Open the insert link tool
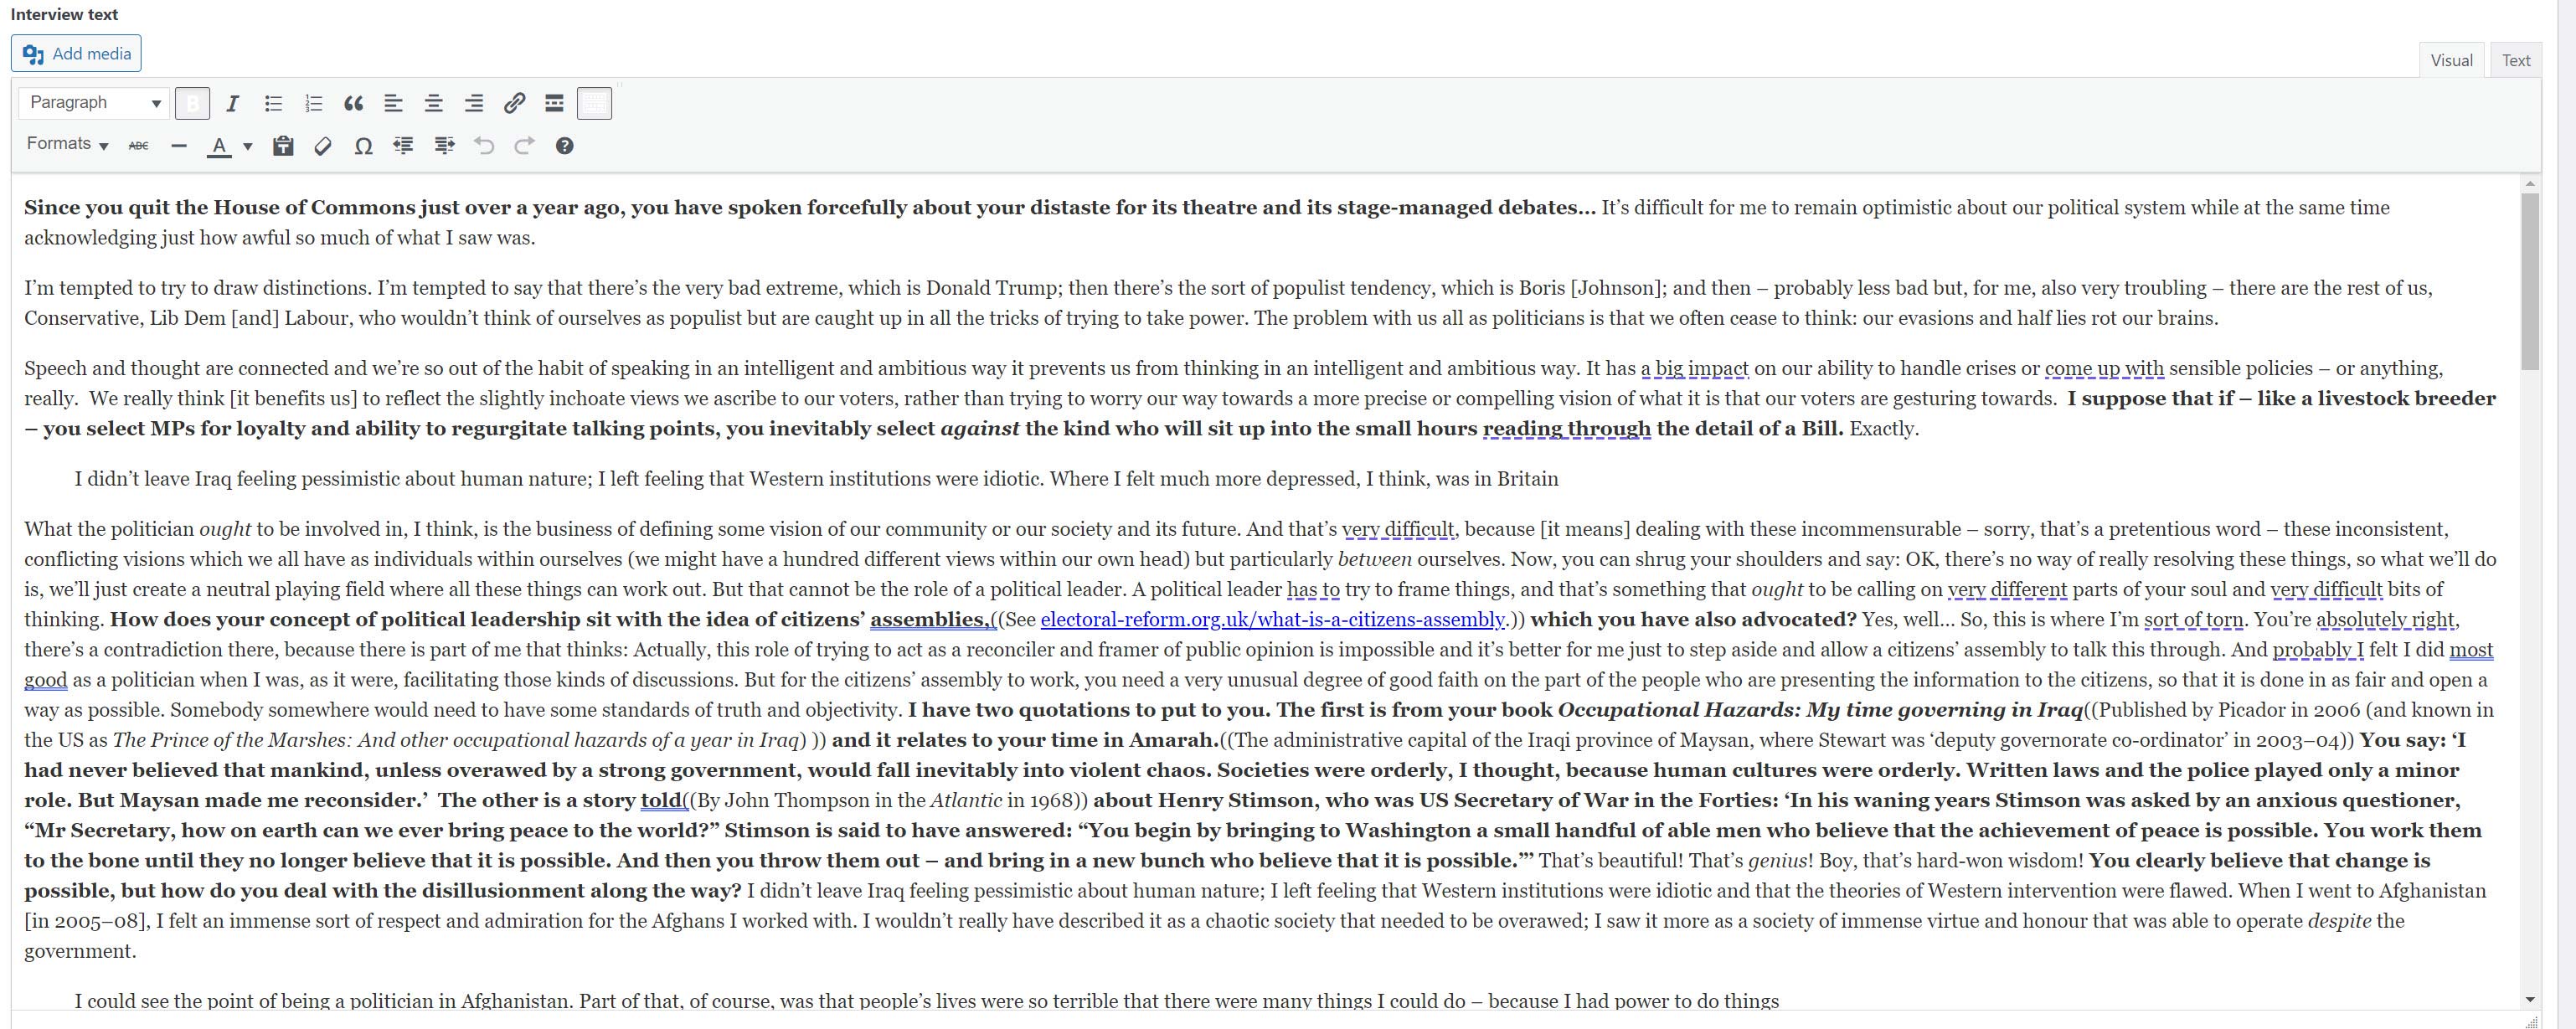 (514, 103)
